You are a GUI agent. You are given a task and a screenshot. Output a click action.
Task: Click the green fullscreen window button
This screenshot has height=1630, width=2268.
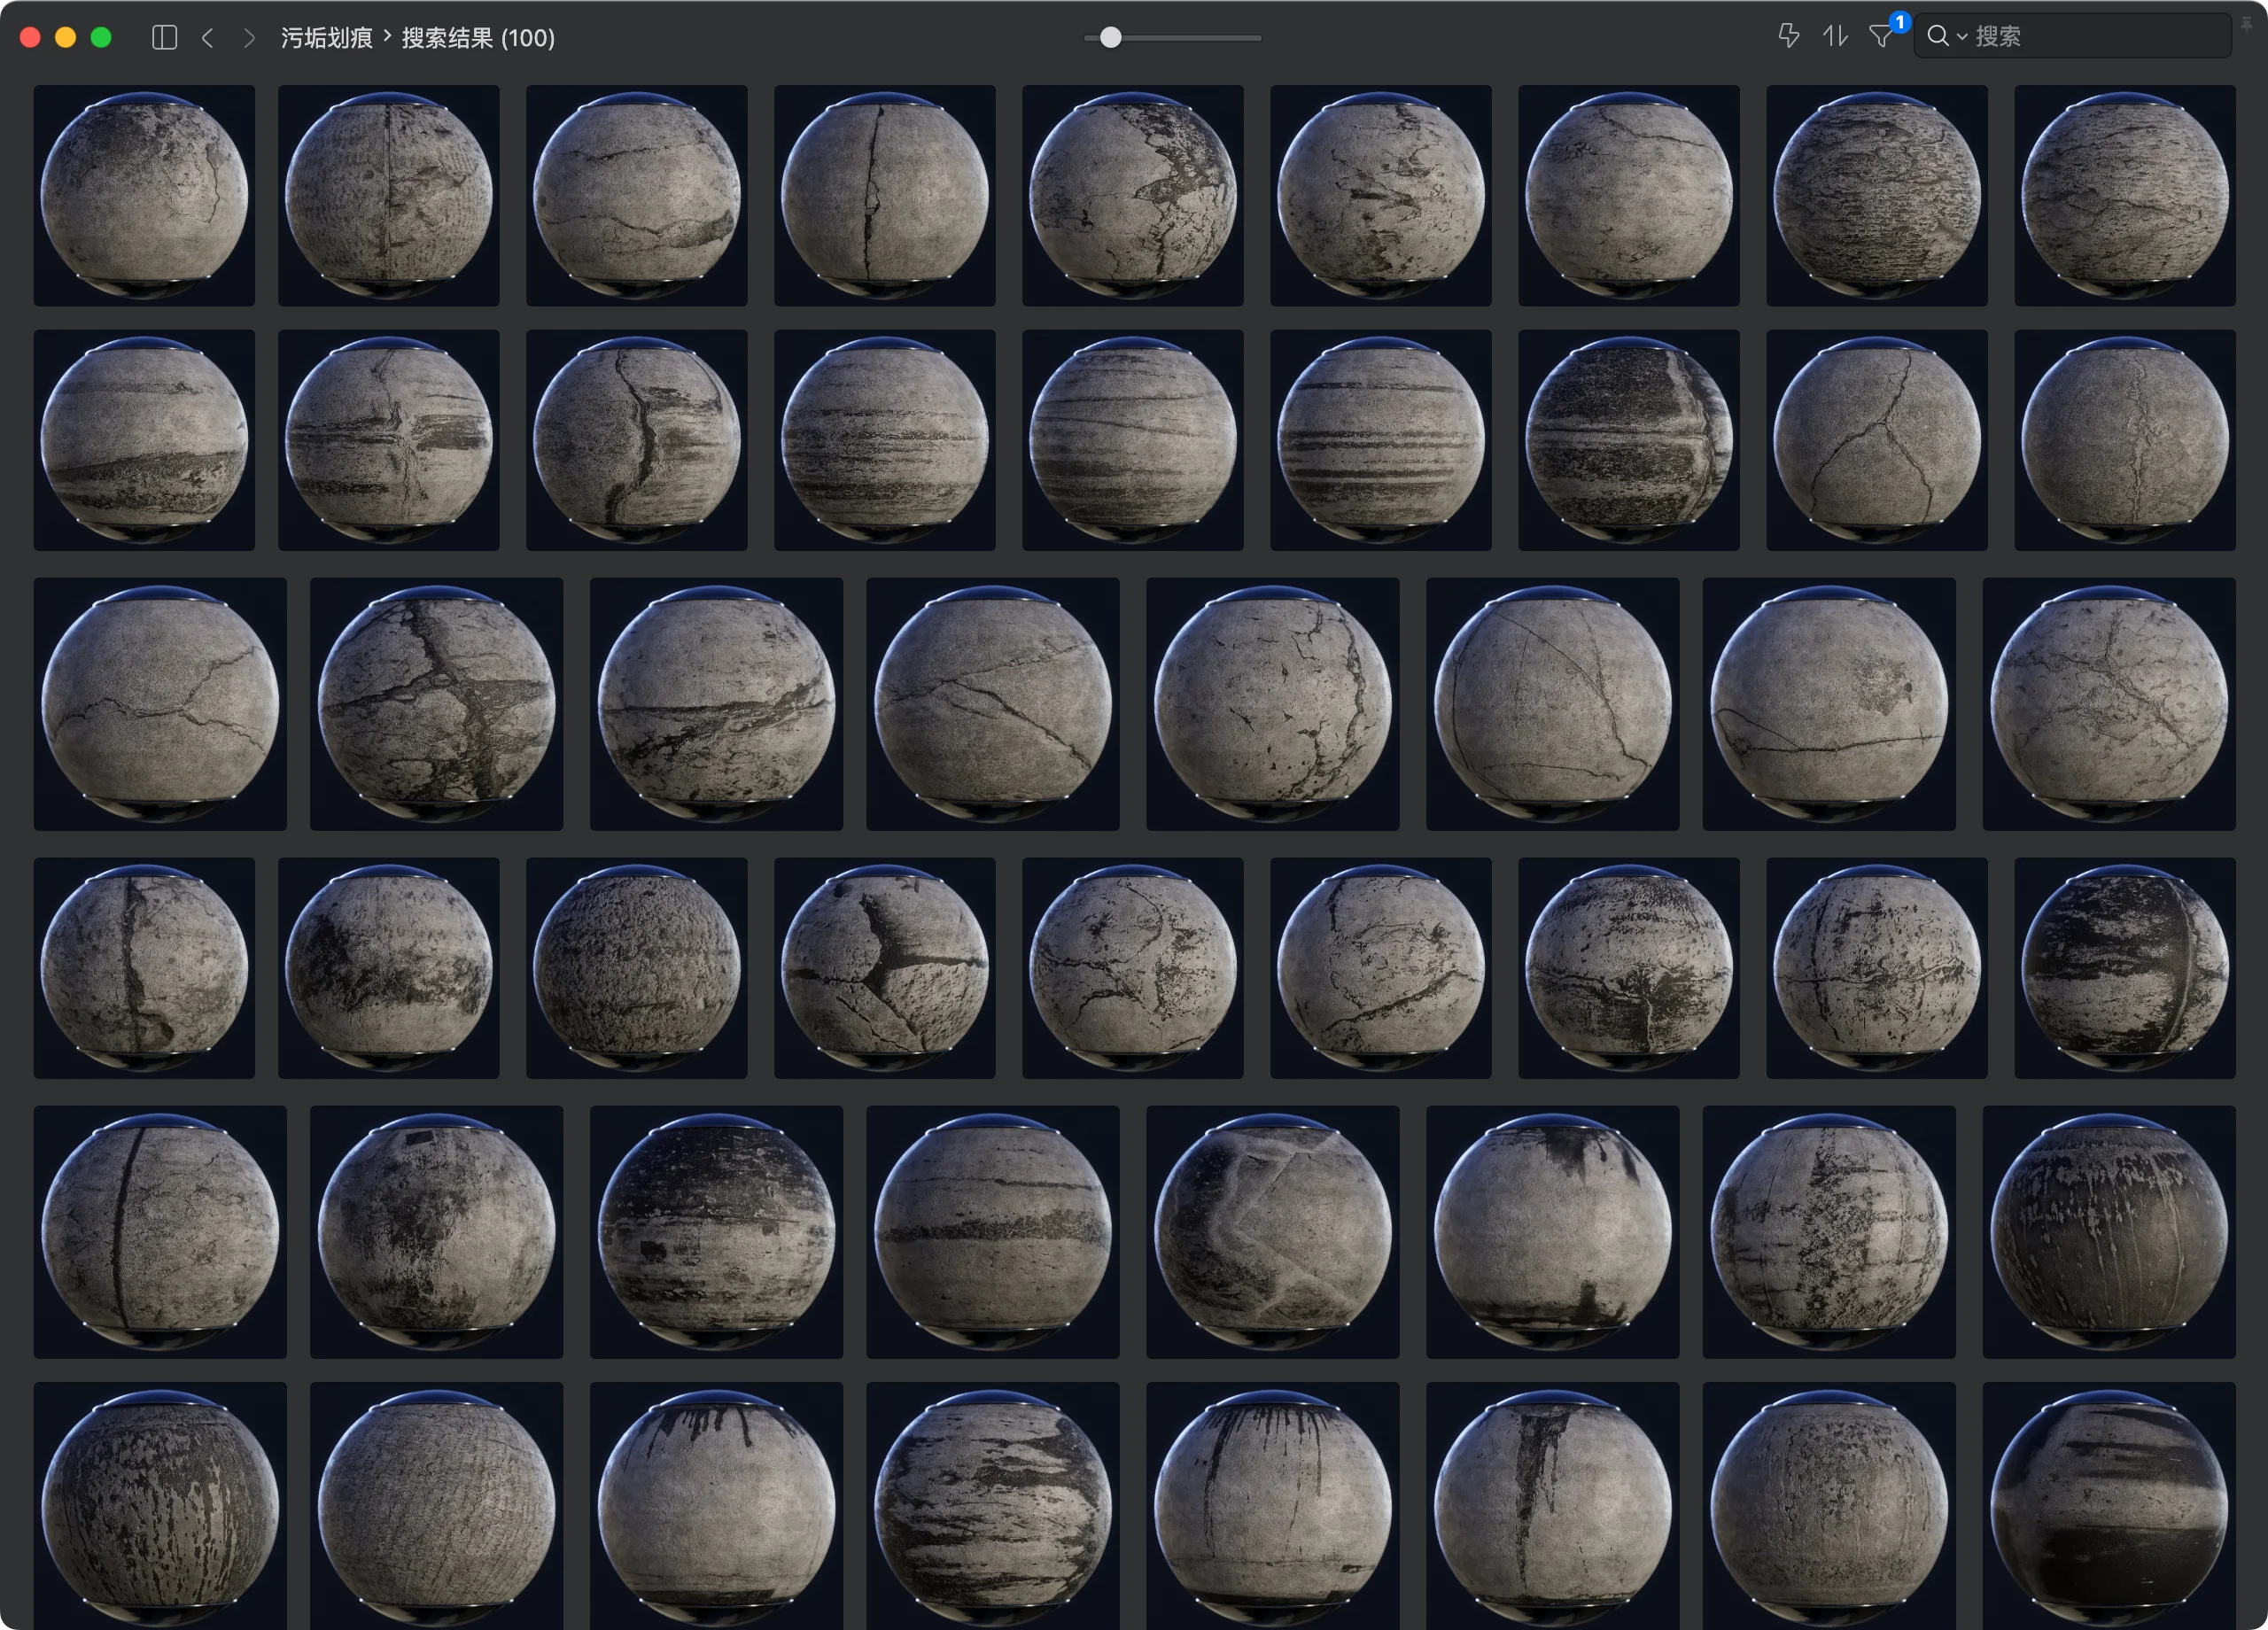[x=101, y=38]
